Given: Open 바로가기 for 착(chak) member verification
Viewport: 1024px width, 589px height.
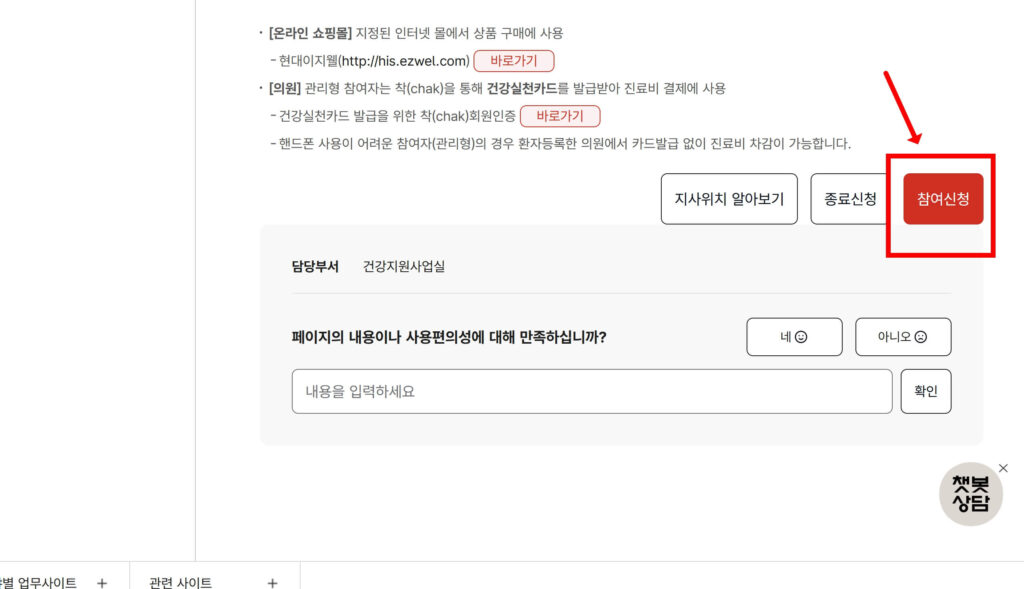Looking at the screenshot, I should (x=560, y=115).
